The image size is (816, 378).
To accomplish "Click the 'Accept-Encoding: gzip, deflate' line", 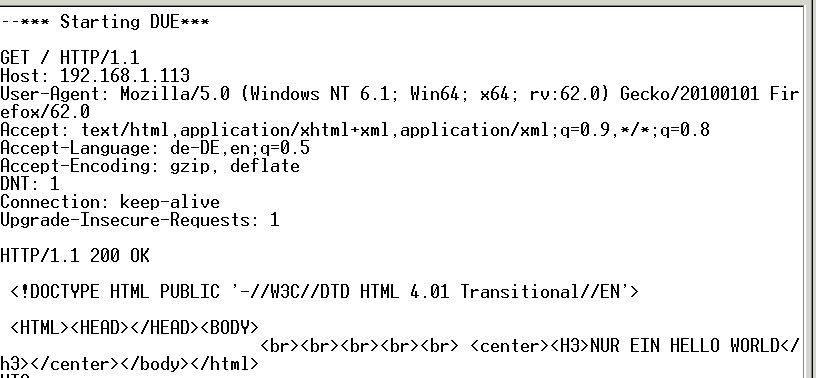I will pyautogui.click(x=150, y=167).
